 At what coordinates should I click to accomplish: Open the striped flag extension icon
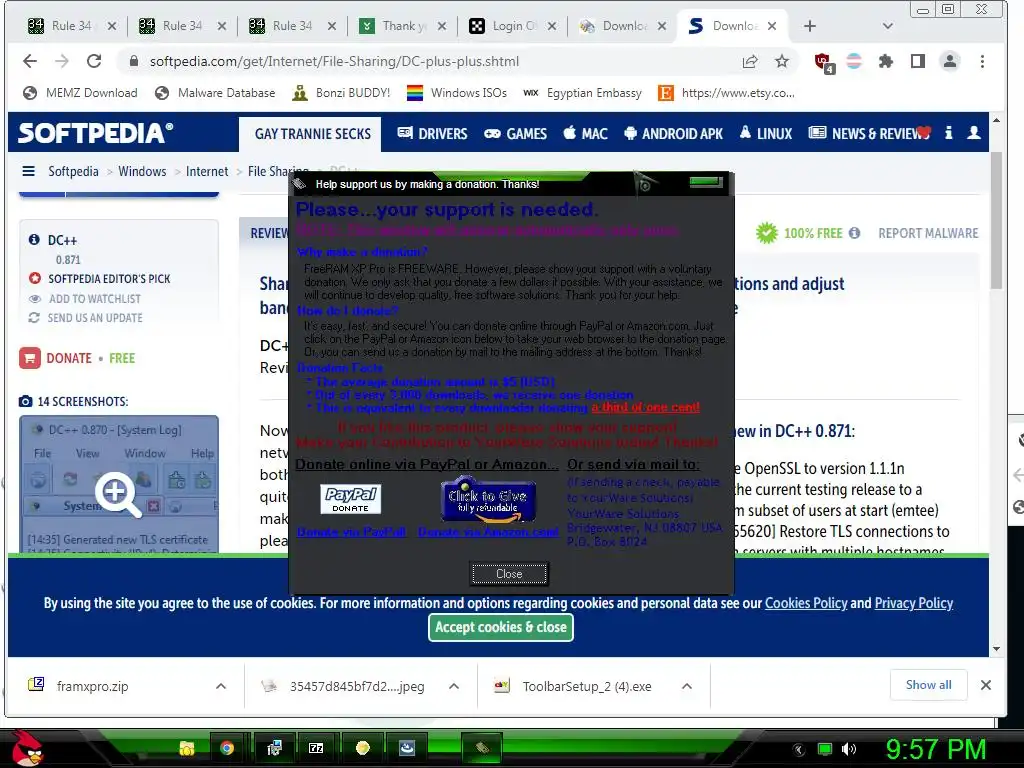pyautogui.click(x=854, y=61)
